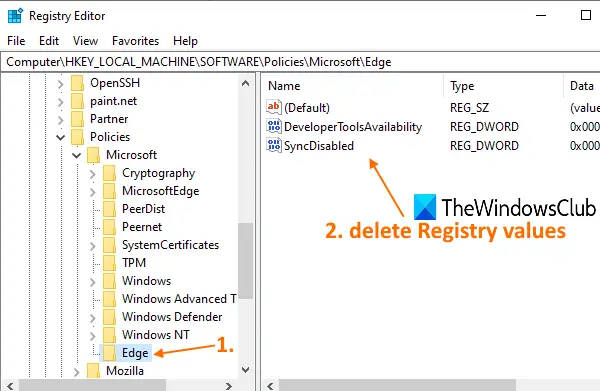Expand the Windows NT key
The width and height of the screenshot is (600, 391).
coord(93,336)
